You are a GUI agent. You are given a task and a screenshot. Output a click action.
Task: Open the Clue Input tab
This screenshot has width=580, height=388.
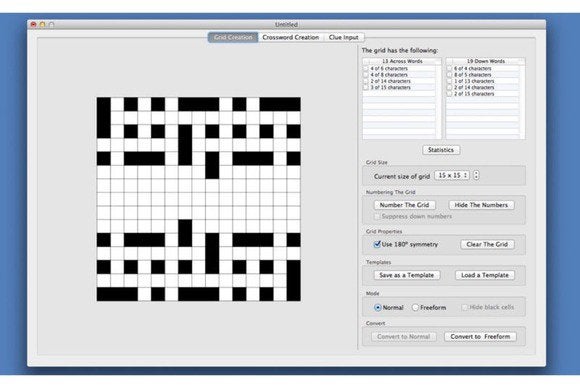[x=344, y=37]
